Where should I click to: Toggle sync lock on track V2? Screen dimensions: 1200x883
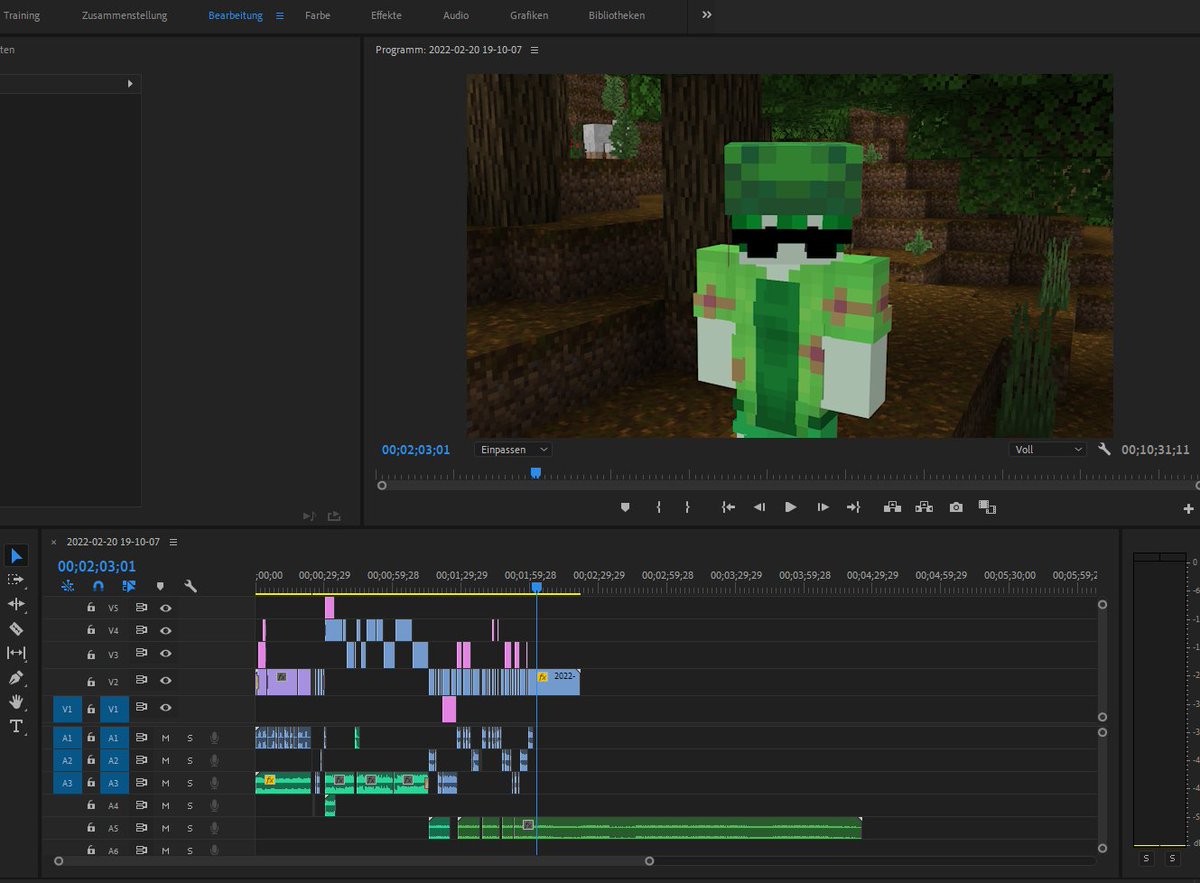click(141, 681)
